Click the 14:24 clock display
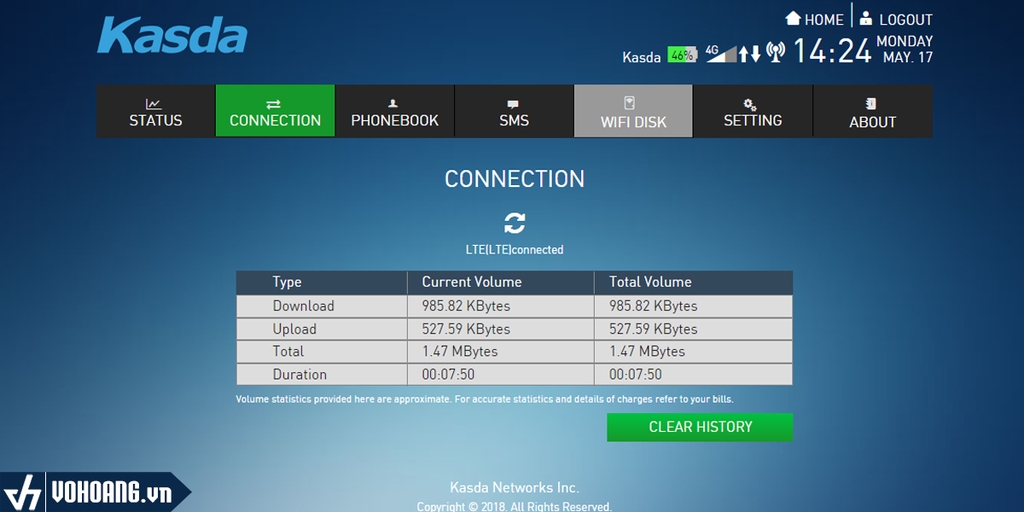The image size is (1024, 512). tap(833, 51)
